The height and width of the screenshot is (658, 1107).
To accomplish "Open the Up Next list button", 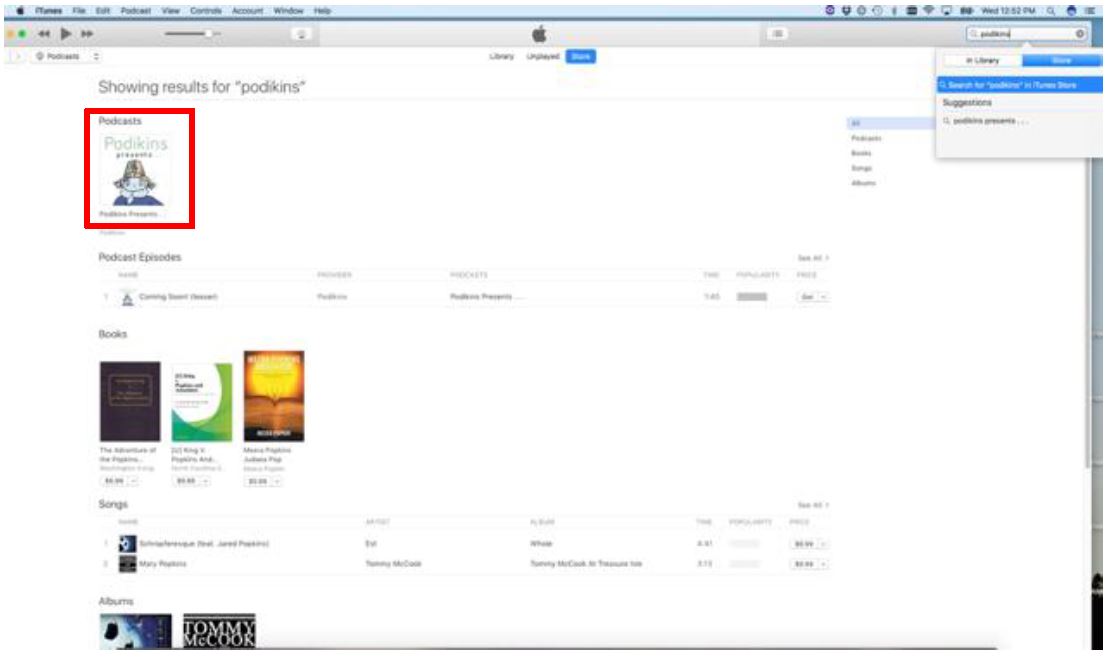I will point(777,33).
